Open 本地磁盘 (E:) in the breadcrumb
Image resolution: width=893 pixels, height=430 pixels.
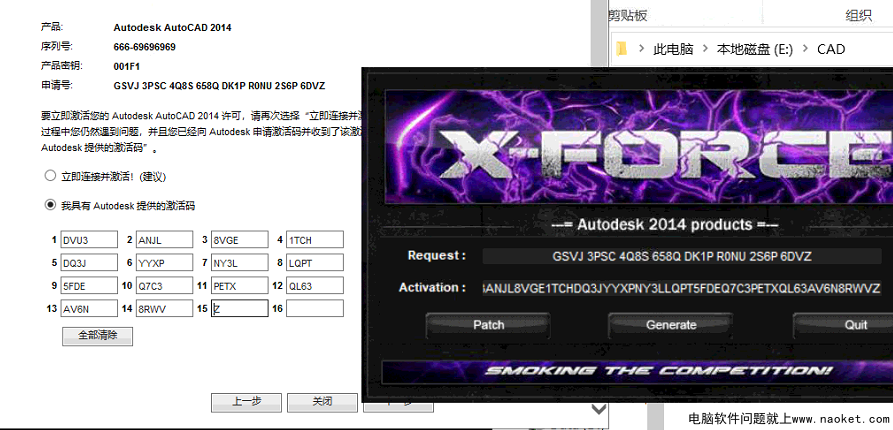click(755, 49)
